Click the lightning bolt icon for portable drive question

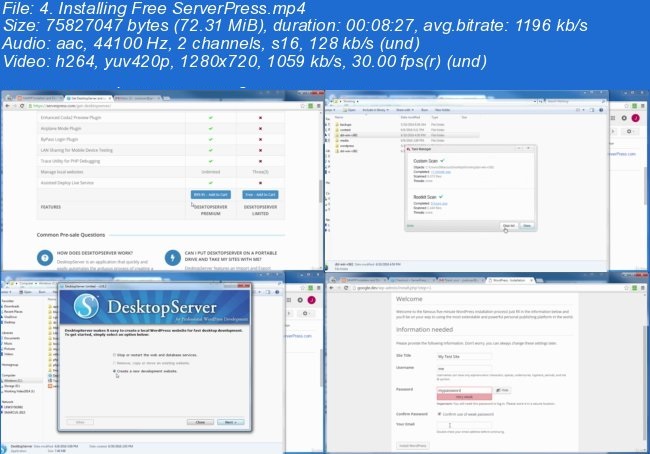click(172, 257)
